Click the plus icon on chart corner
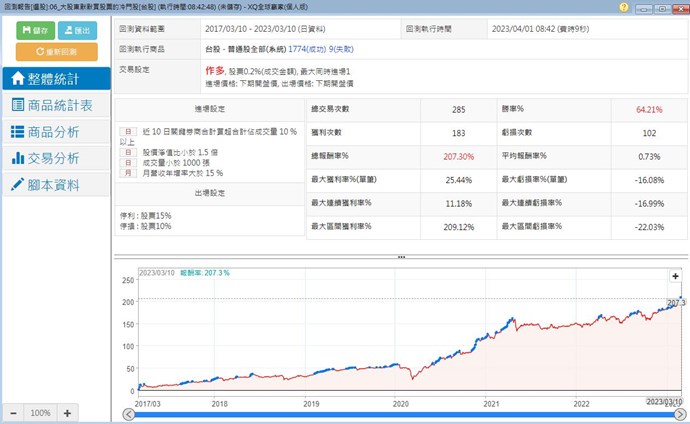 [675, 276]
